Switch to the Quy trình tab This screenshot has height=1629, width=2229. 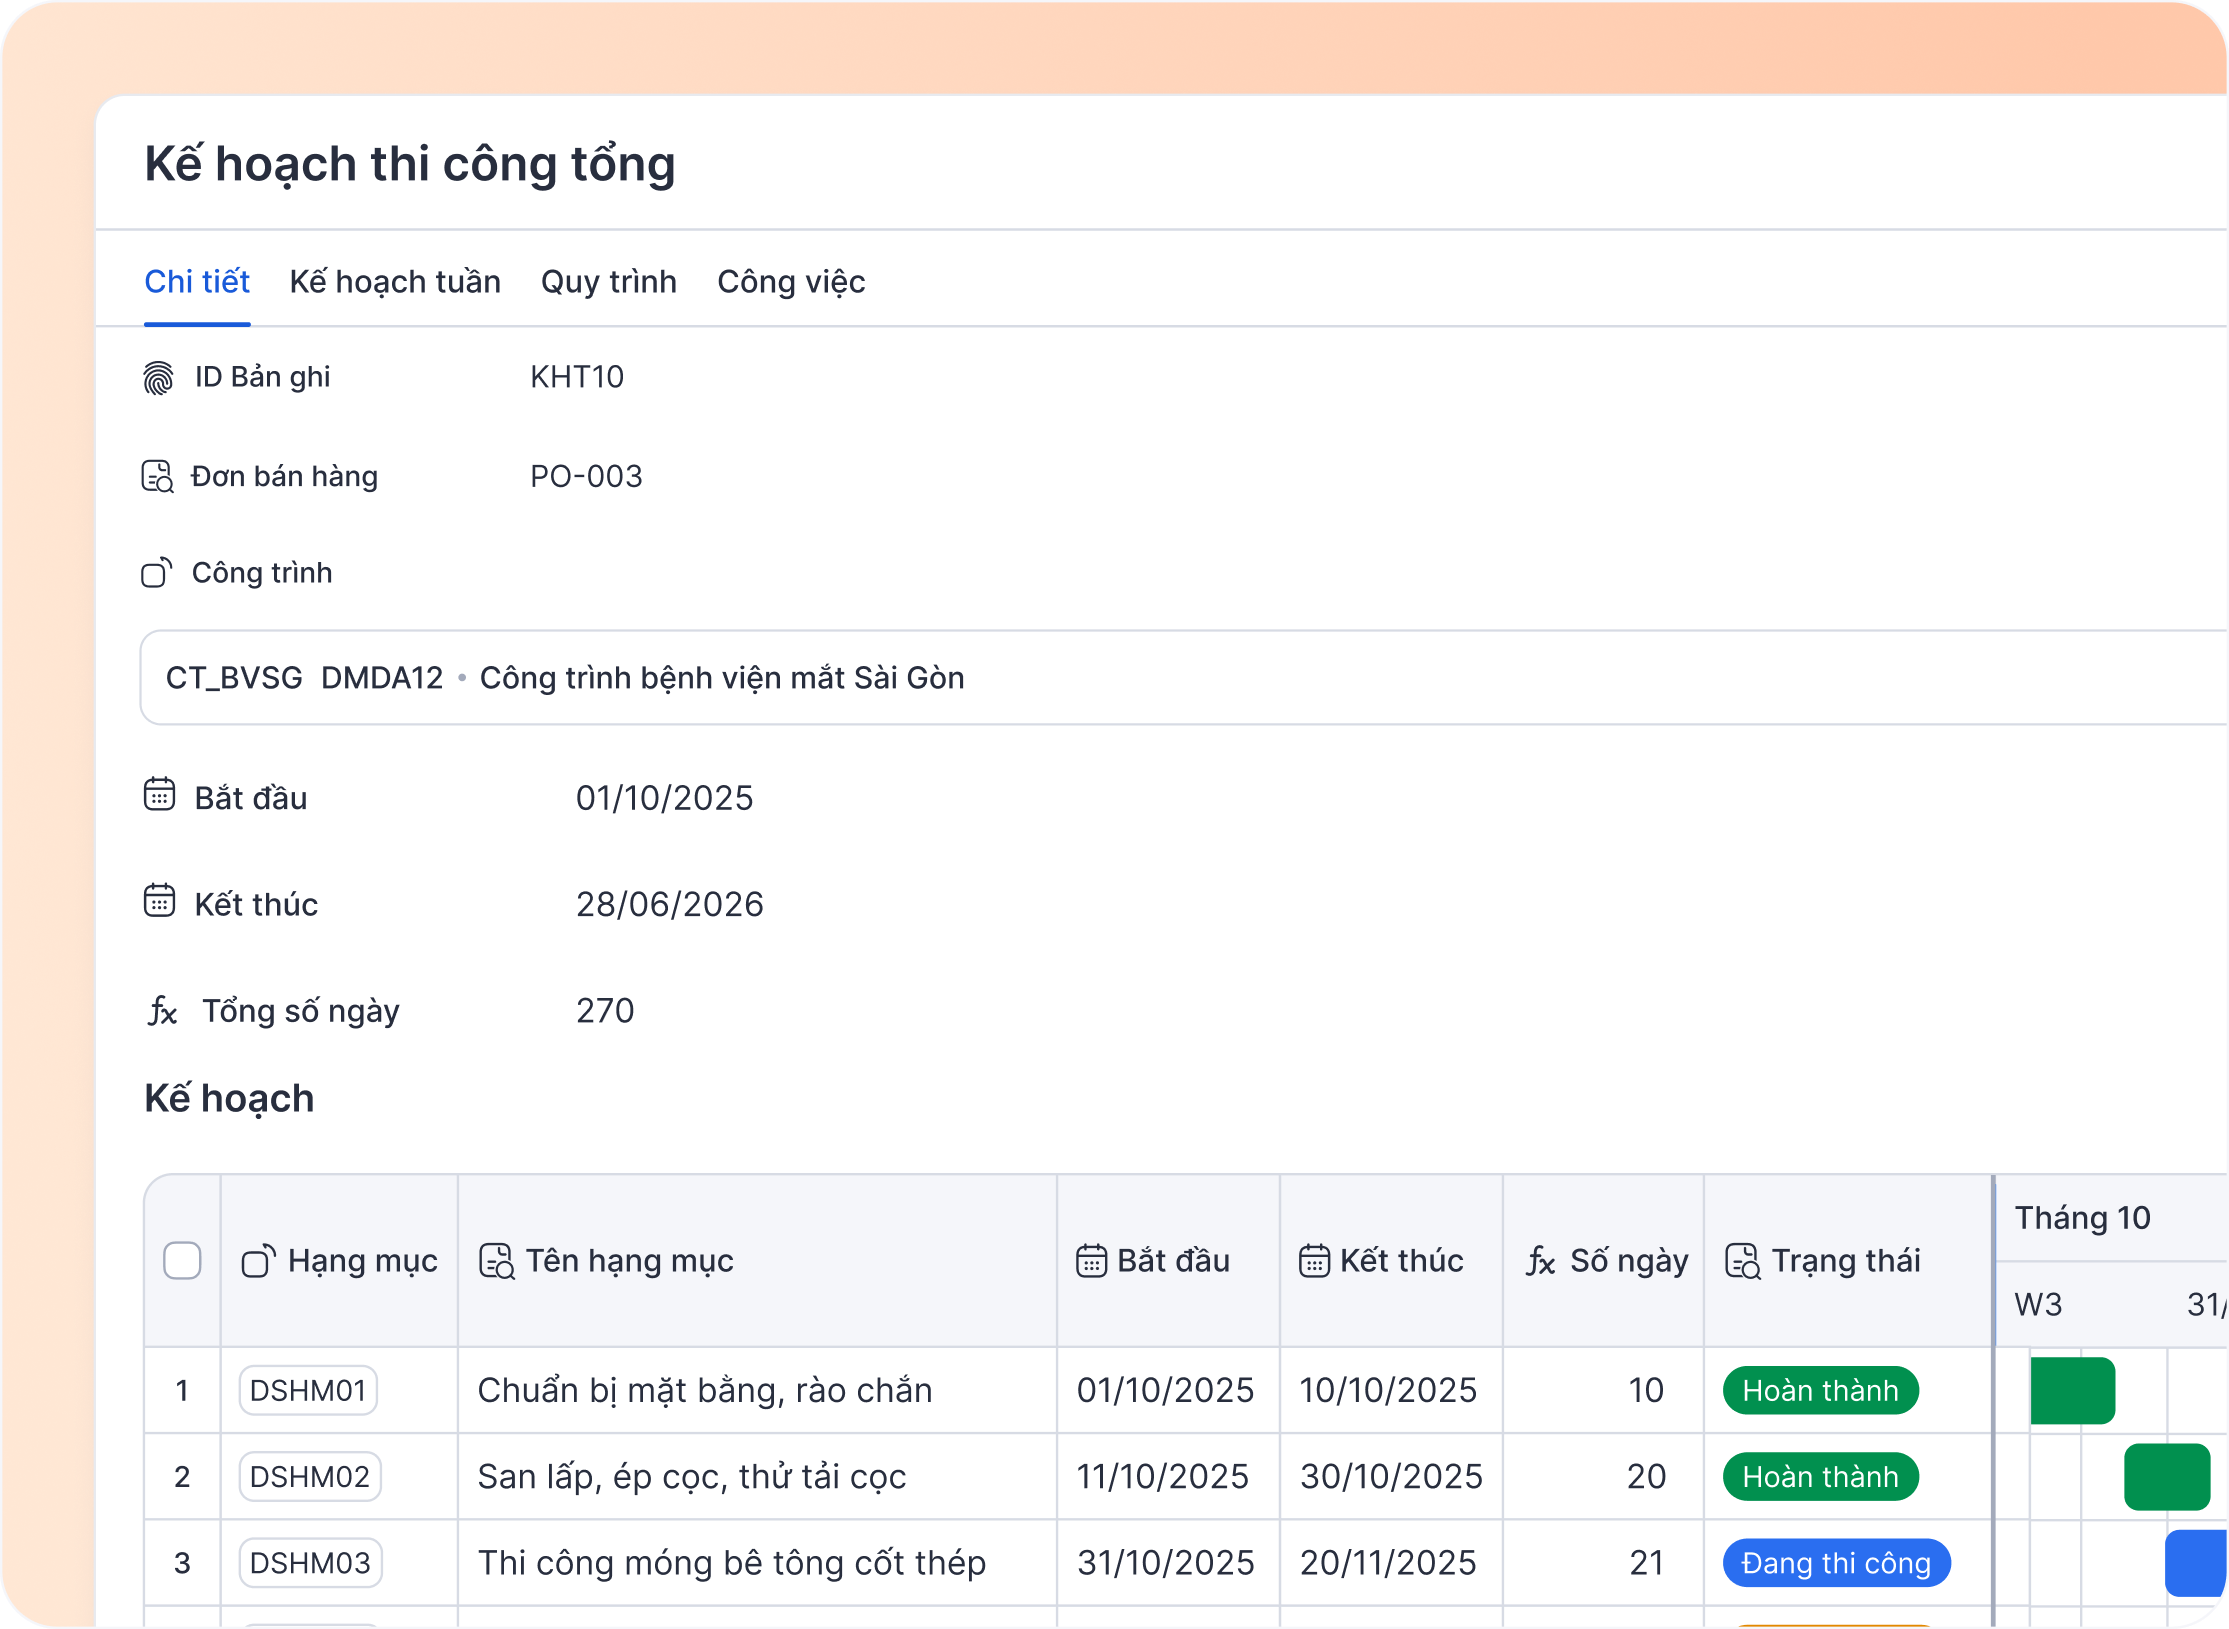608,282
